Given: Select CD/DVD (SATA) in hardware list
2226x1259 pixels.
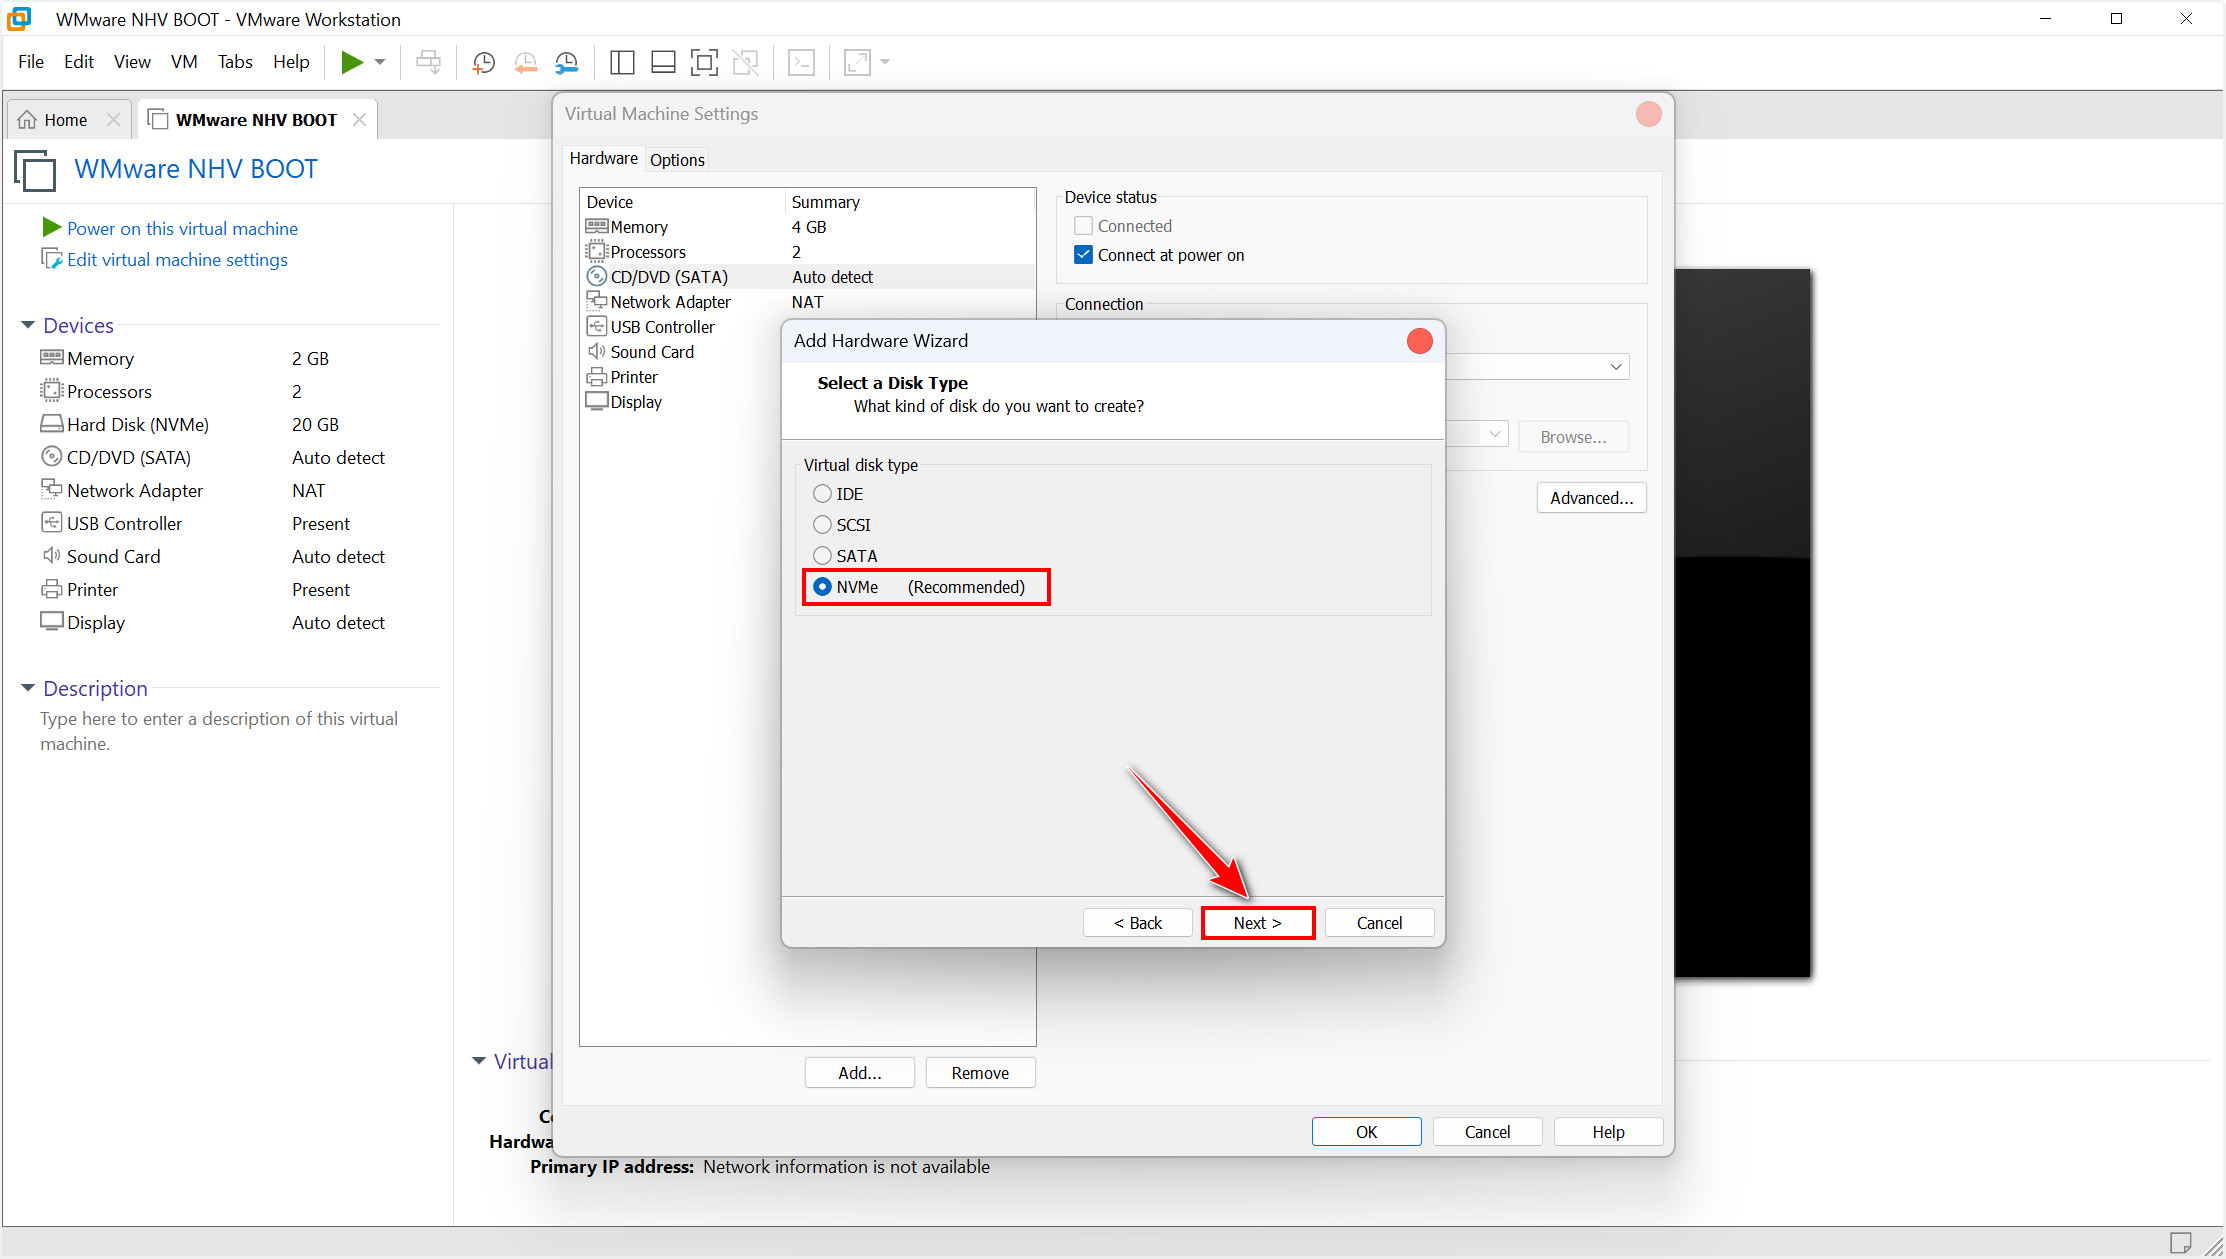Looking at the screenshot, I should click(669, 277).
